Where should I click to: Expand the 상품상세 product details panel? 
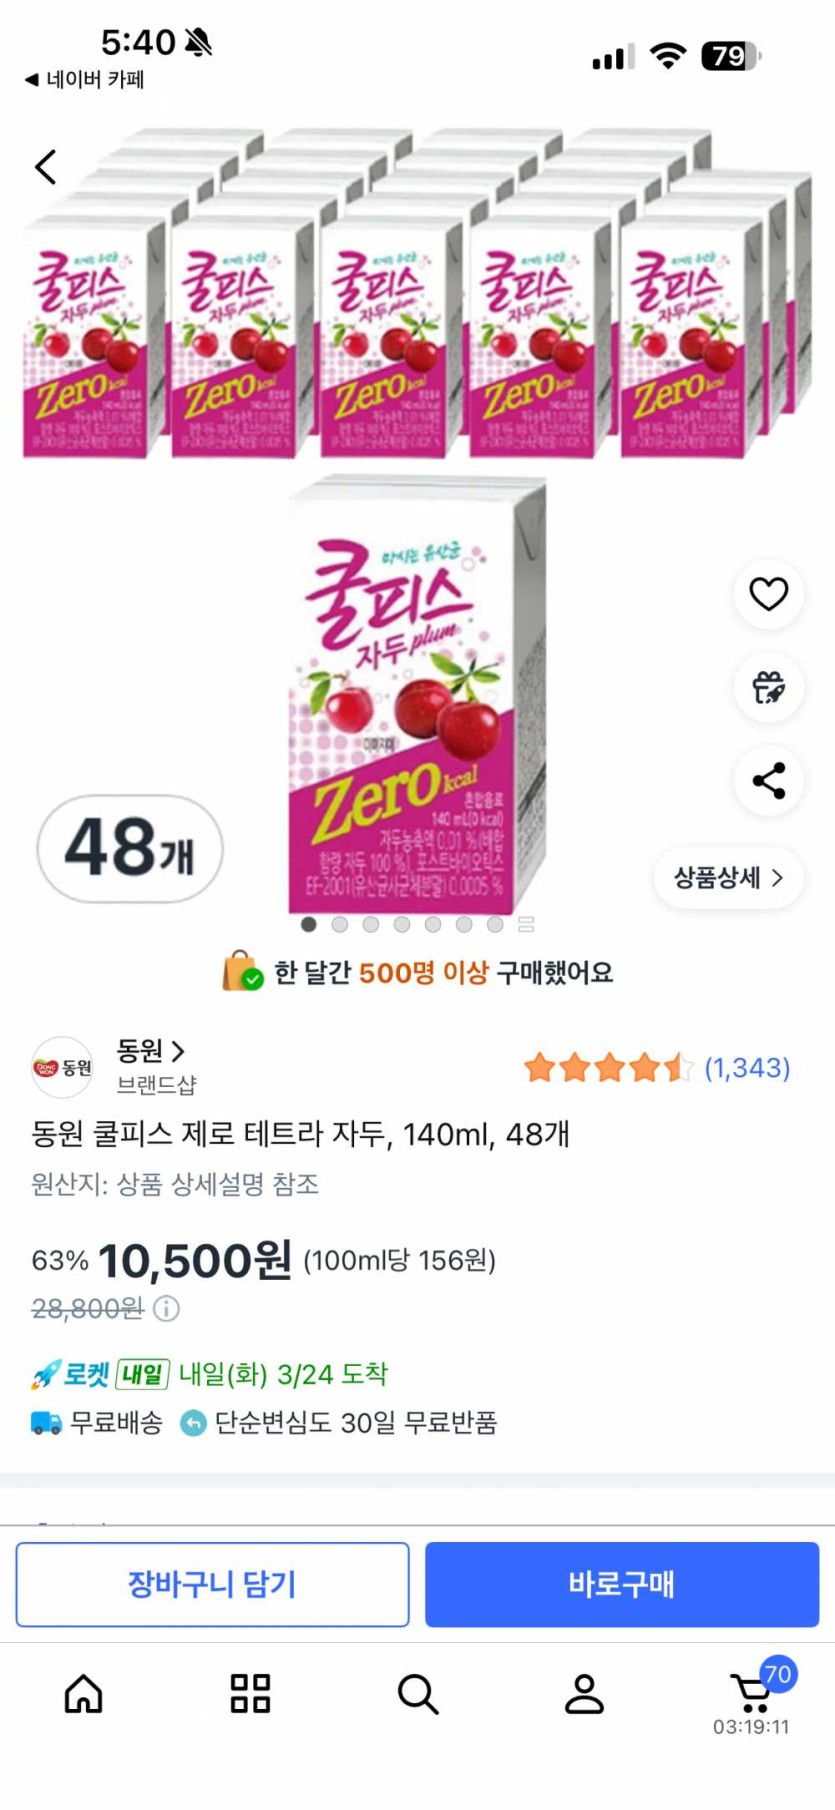[727, 877]
